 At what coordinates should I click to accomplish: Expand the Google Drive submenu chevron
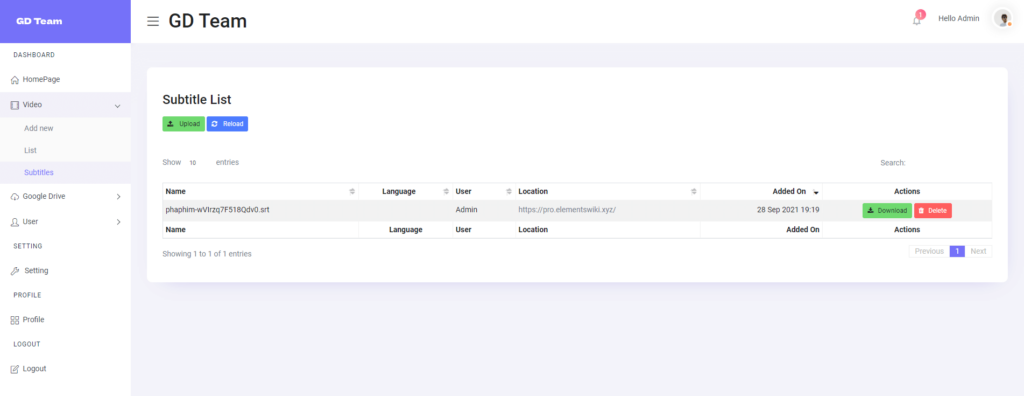click(118, 196)
